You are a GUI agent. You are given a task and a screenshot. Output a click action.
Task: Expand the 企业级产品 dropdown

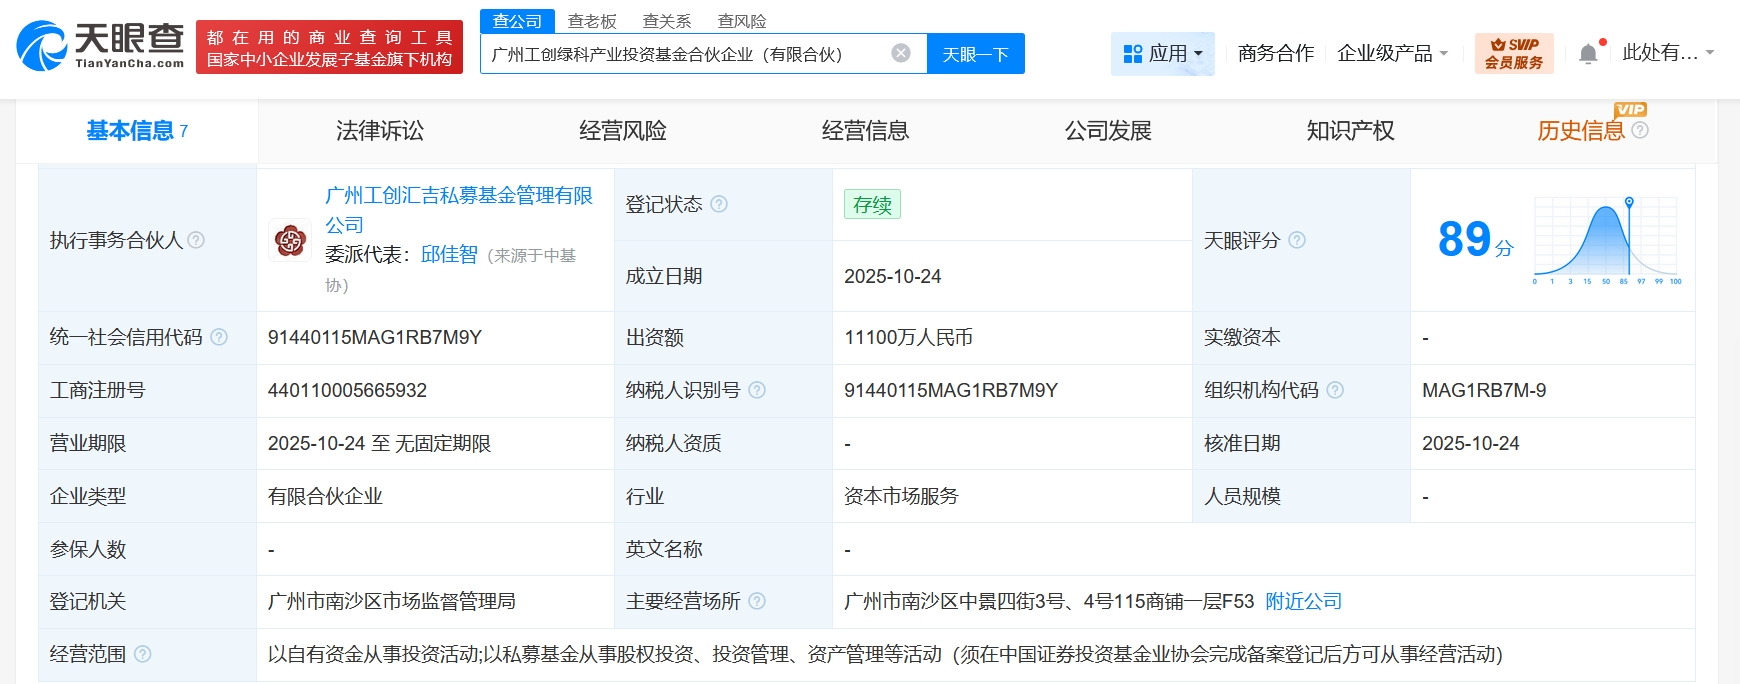click(1392, 53)
